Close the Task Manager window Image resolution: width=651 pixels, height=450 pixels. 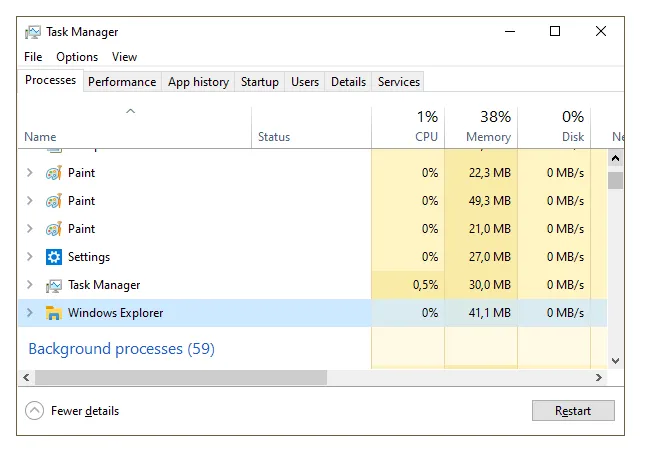(600, 32)
